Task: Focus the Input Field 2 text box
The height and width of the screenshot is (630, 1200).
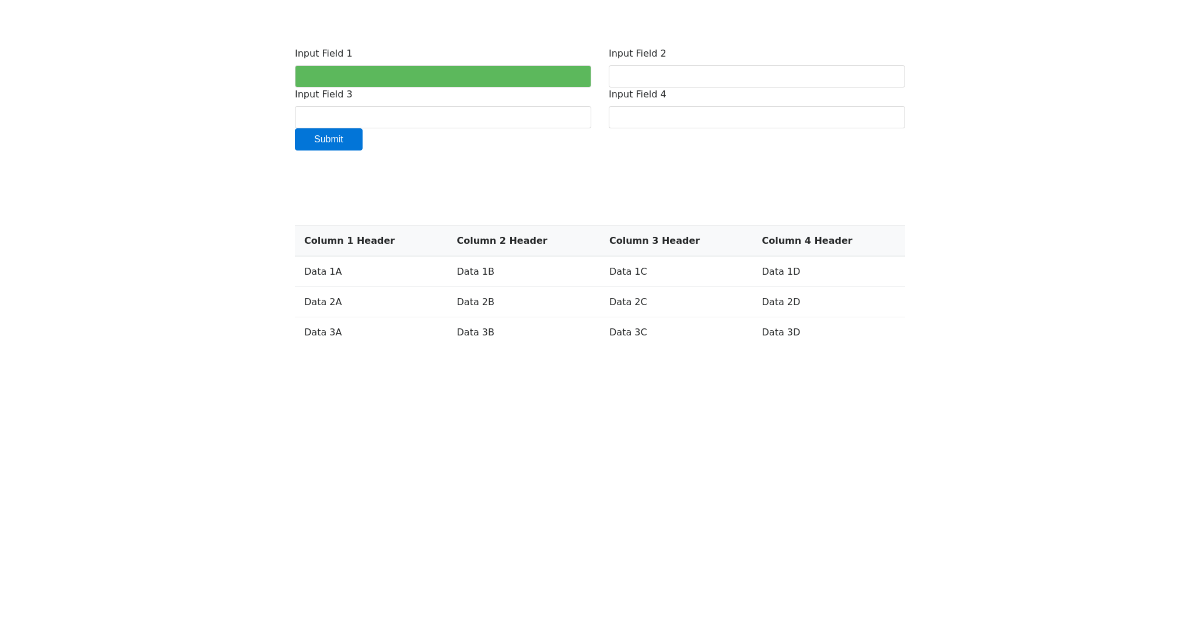Action: click(756, 76)
